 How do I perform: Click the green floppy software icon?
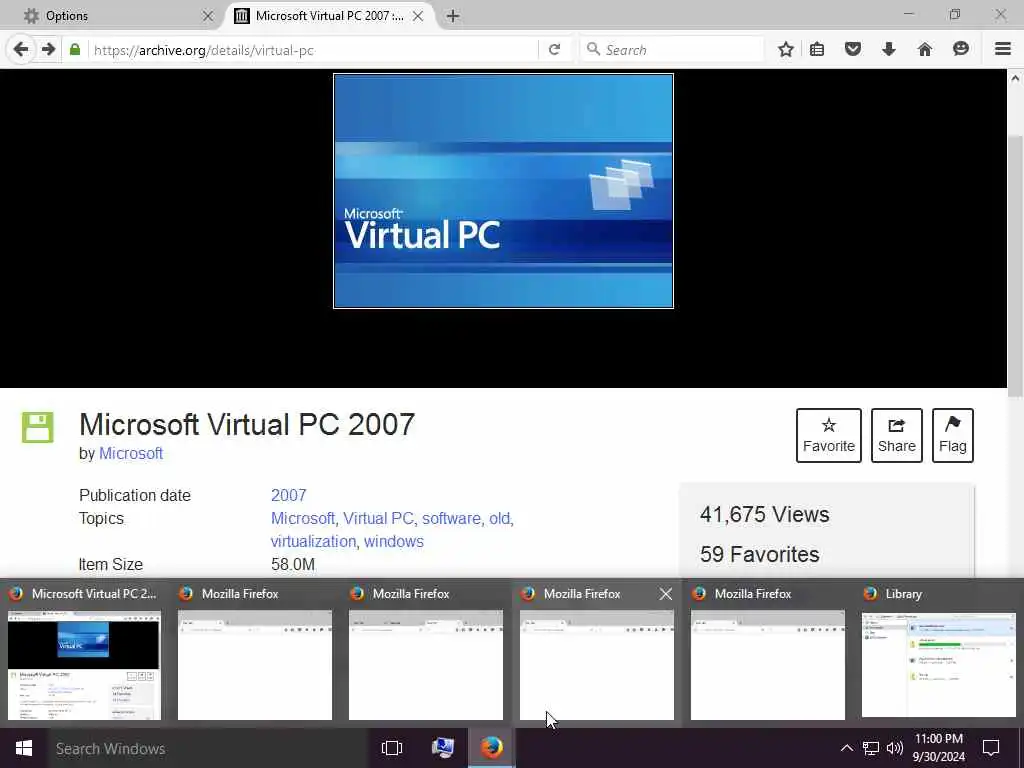(38, 428)
